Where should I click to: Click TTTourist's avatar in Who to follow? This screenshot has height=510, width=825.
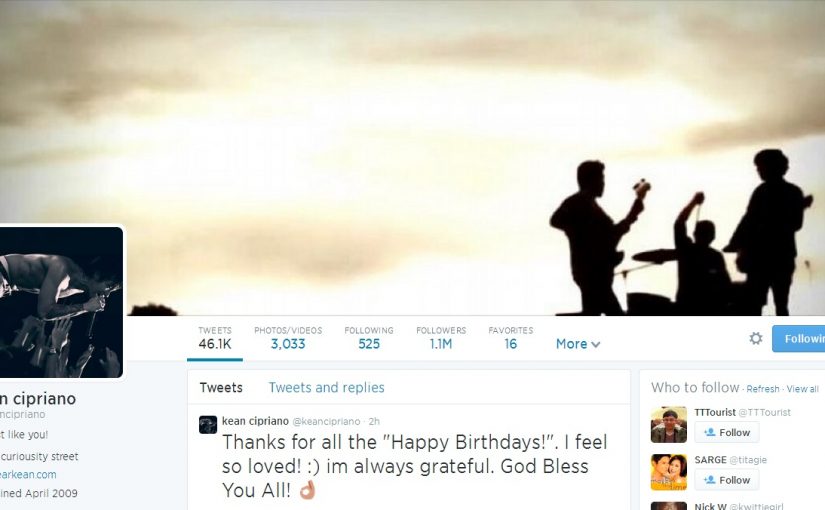668,424
